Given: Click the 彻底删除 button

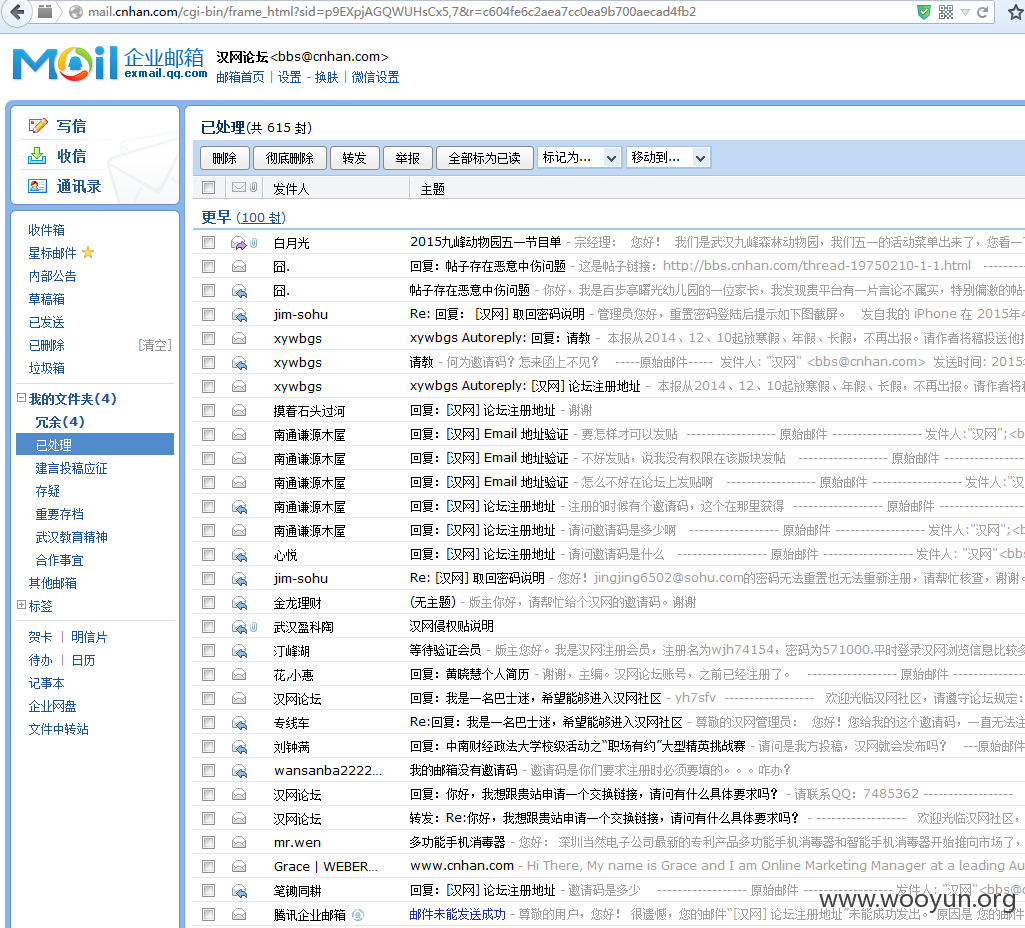Looking at the screenshot, I should [x=289, y=158].
